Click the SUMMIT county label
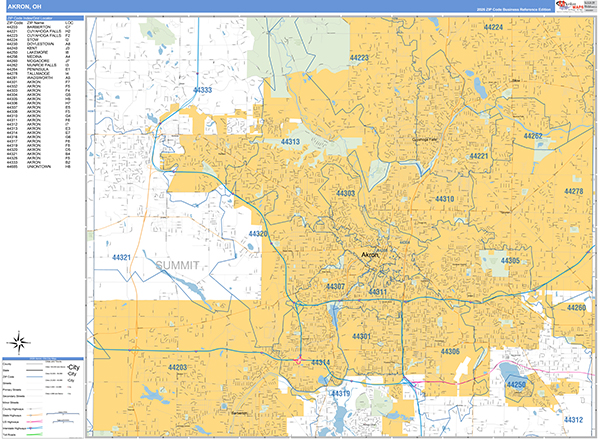This screenshot has height=439, width=600. tap(179, 264)
